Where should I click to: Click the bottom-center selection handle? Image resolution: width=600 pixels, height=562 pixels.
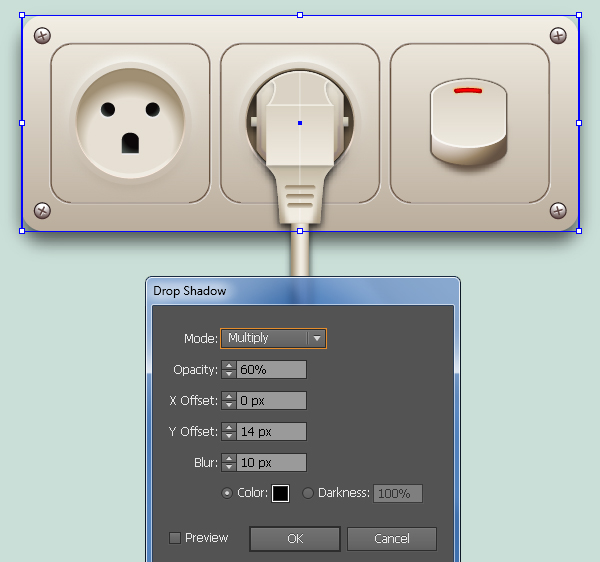click(300, 231)
